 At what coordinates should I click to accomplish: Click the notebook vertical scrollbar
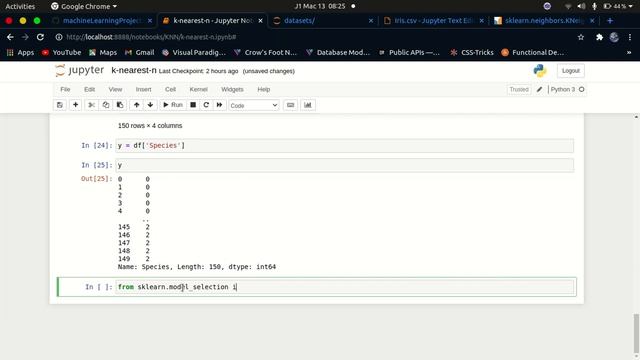tap(636, 334)
